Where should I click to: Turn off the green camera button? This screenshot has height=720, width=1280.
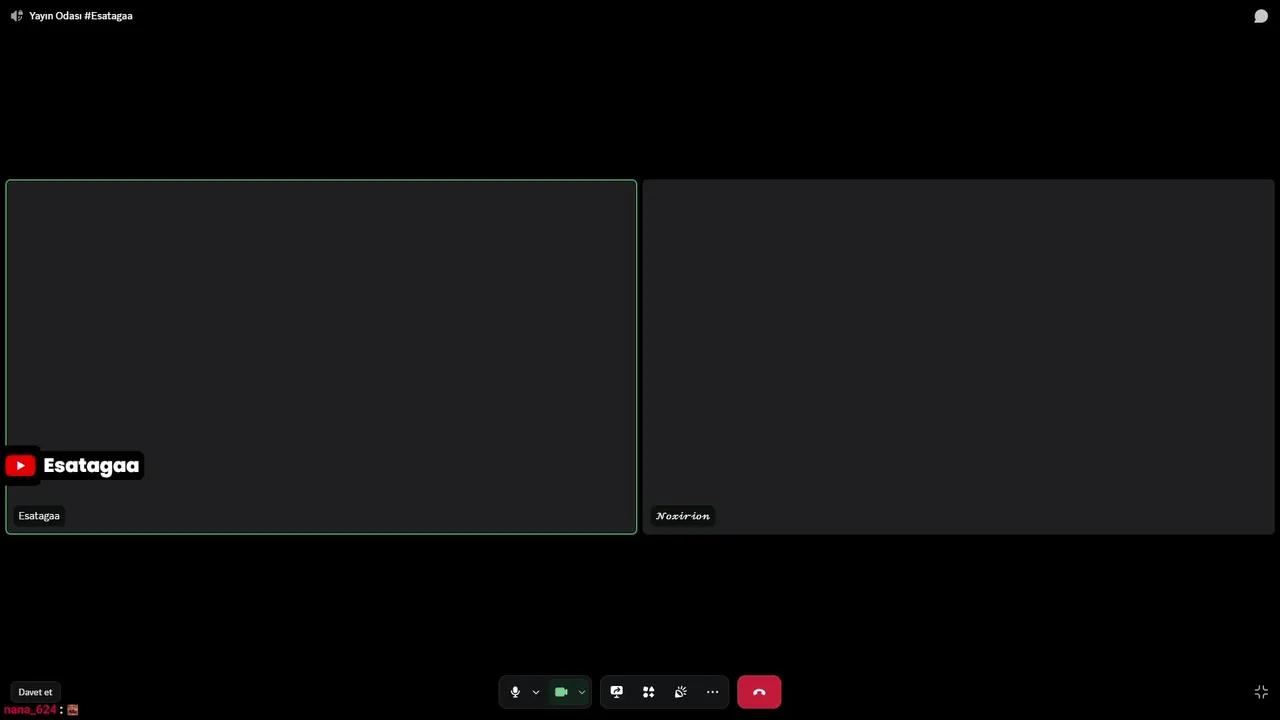pos(561,692)
